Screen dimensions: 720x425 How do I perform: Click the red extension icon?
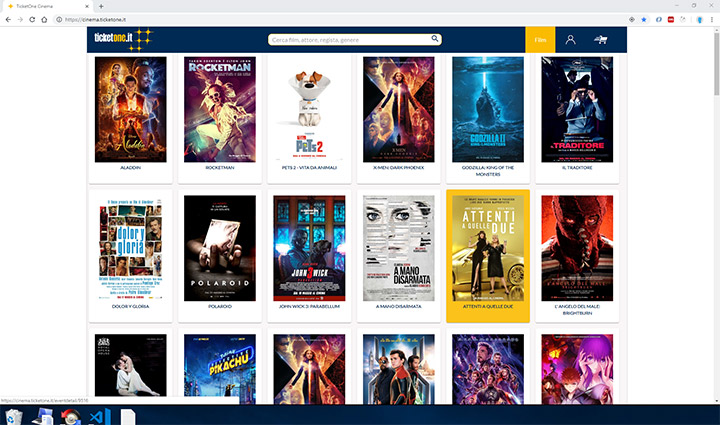671,19
